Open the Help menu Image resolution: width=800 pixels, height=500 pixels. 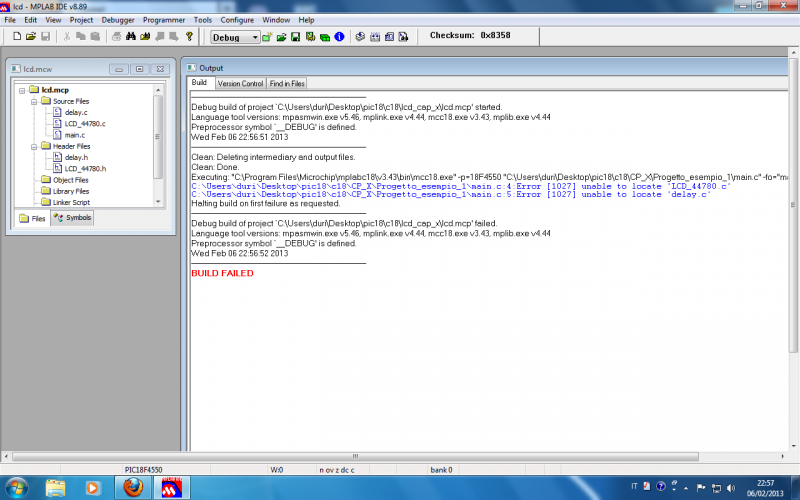coord(306,20)
